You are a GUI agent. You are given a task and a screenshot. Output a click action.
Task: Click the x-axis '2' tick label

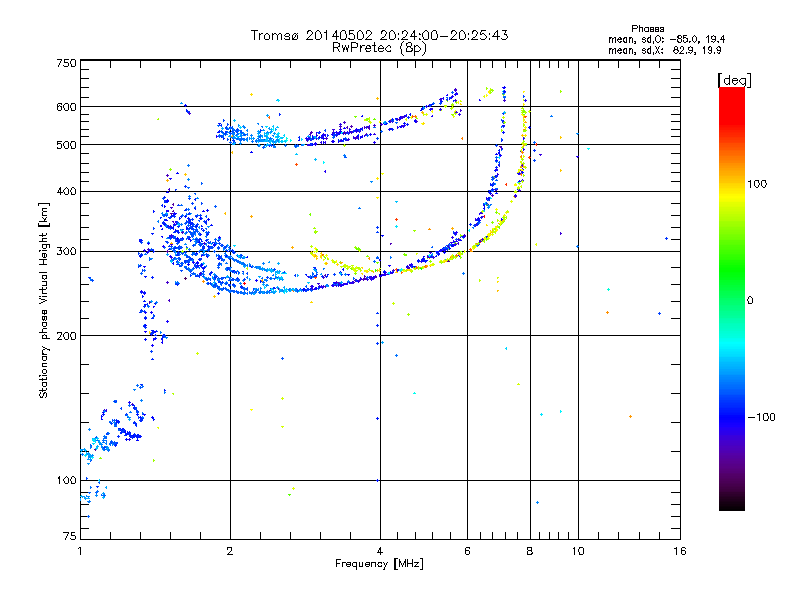pos(230,551)
